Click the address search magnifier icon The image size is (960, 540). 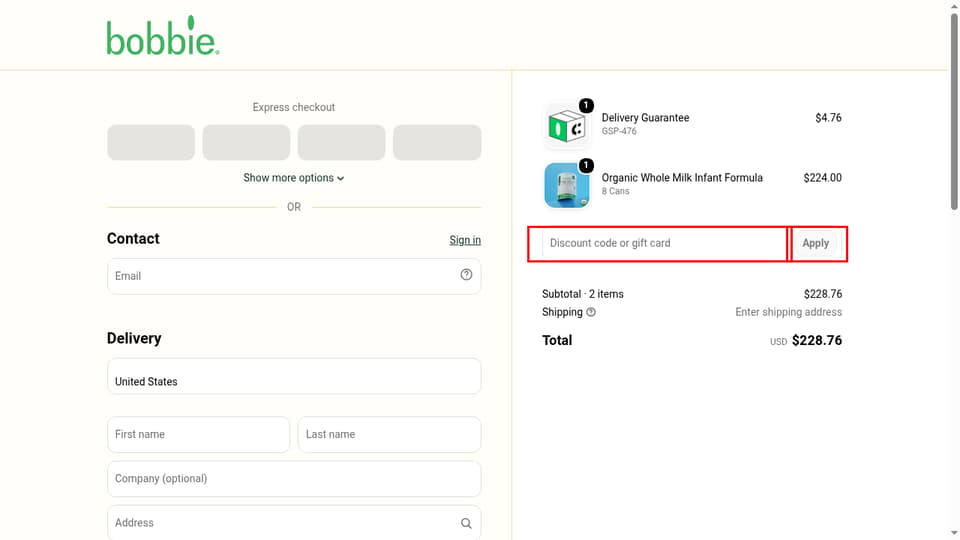466,523
